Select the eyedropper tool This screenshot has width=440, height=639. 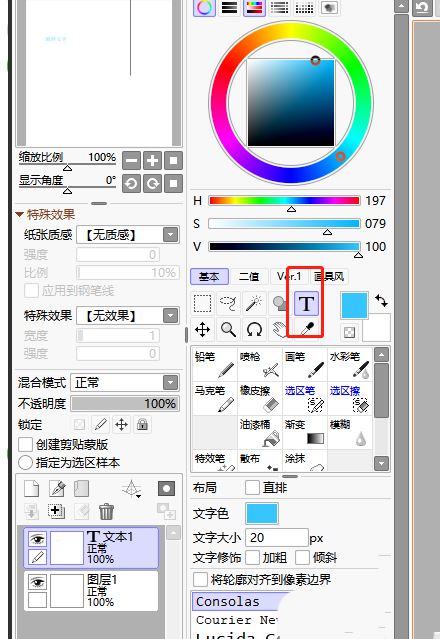[306, 328]
